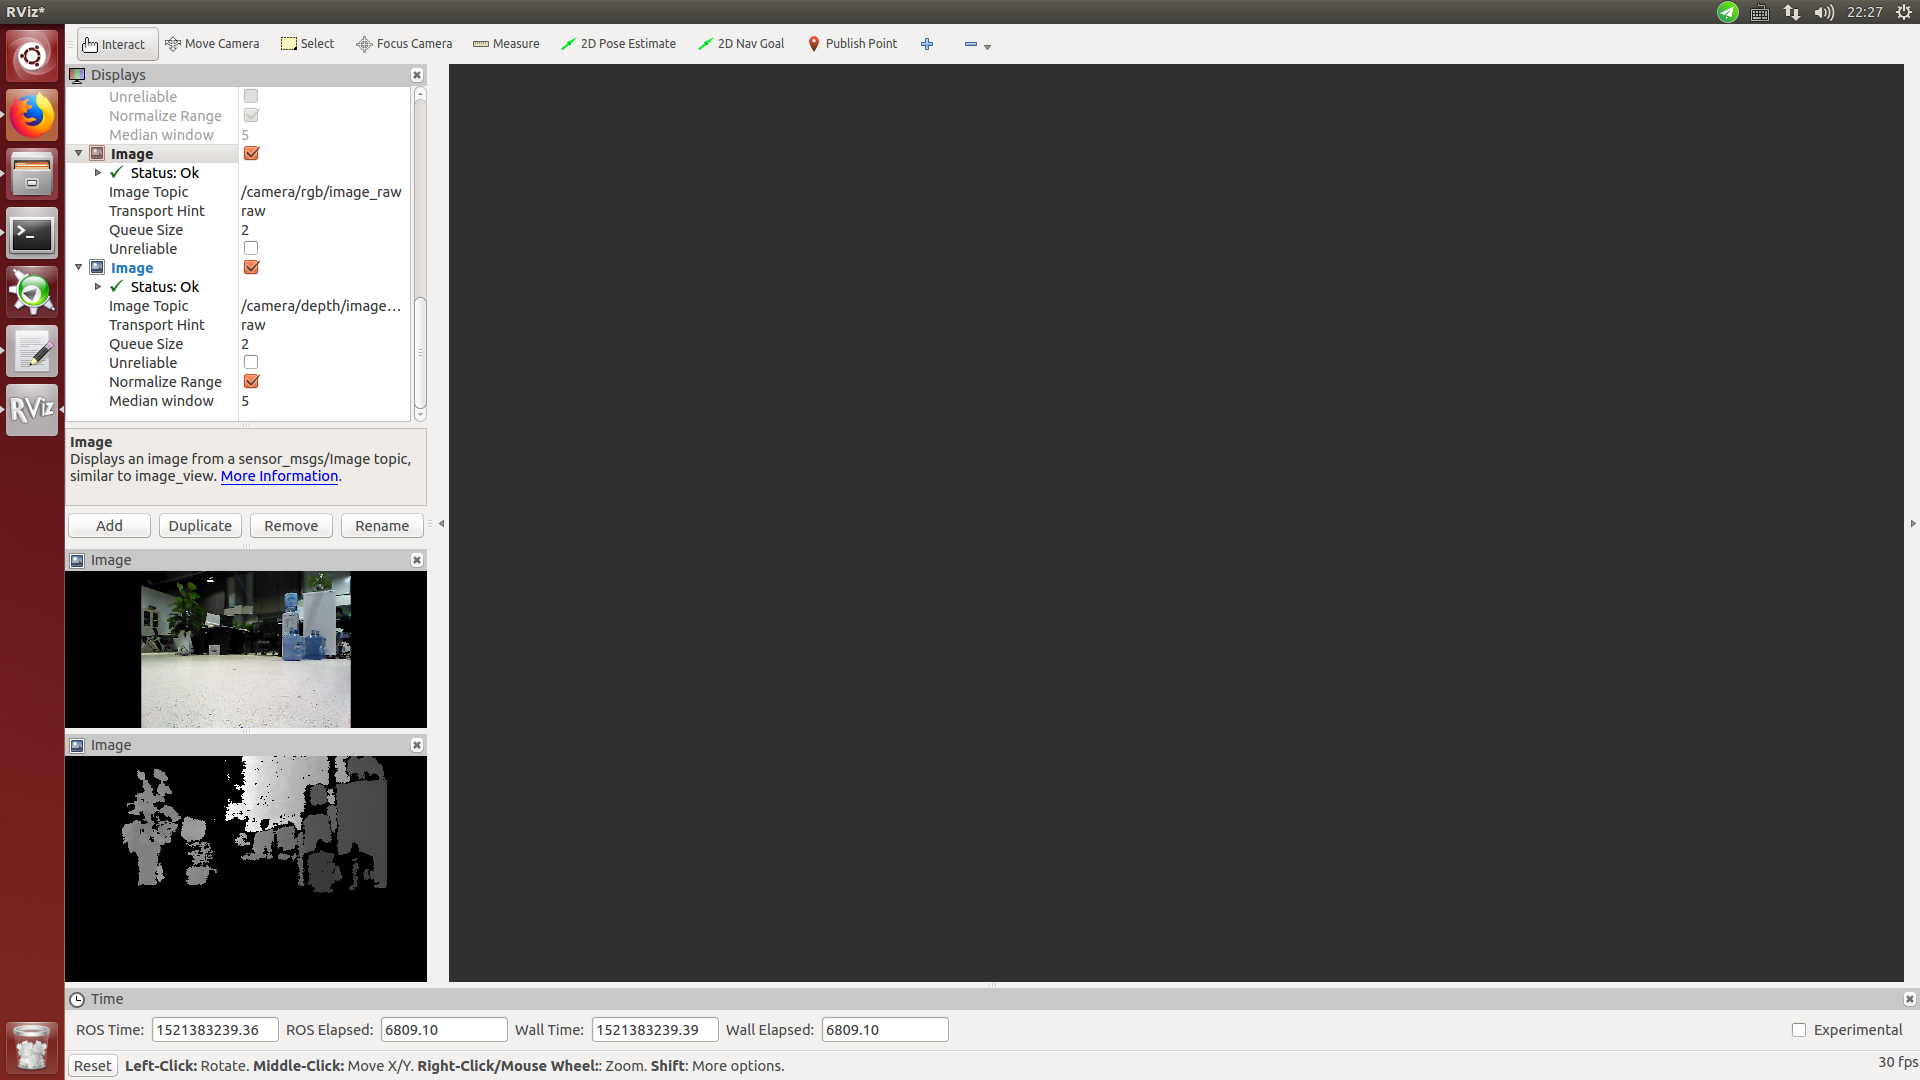The height and width of the screenshot is (1080, 1920).
Task: Select the Interact tool
Action: coord(116,44)
